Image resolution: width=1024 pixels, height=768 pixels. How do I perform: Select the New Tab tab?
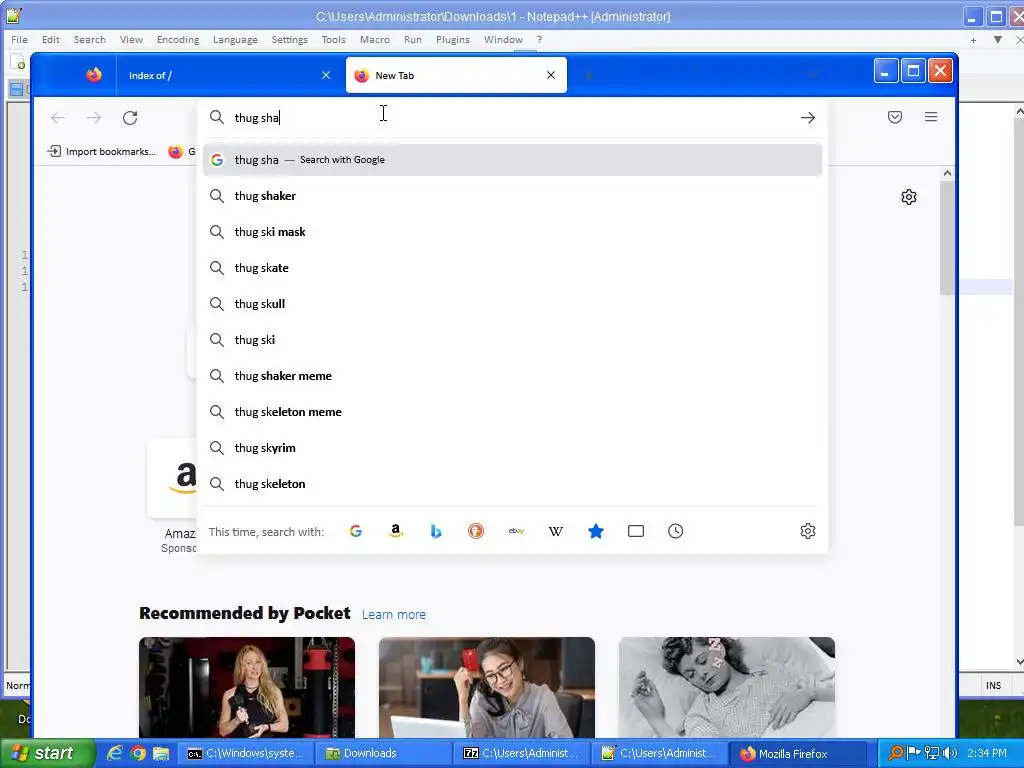pyautogui.click(x=456, y=75)
